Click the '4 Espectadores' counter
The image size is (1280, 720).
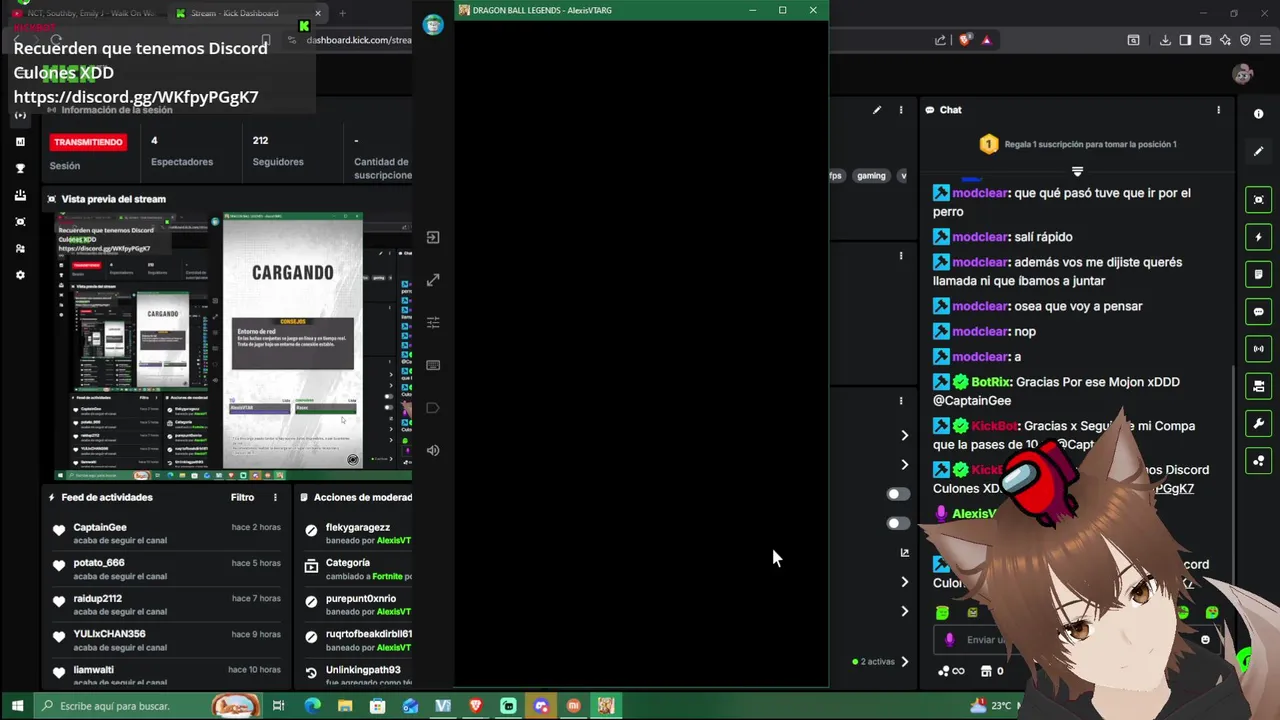[181, 151]
